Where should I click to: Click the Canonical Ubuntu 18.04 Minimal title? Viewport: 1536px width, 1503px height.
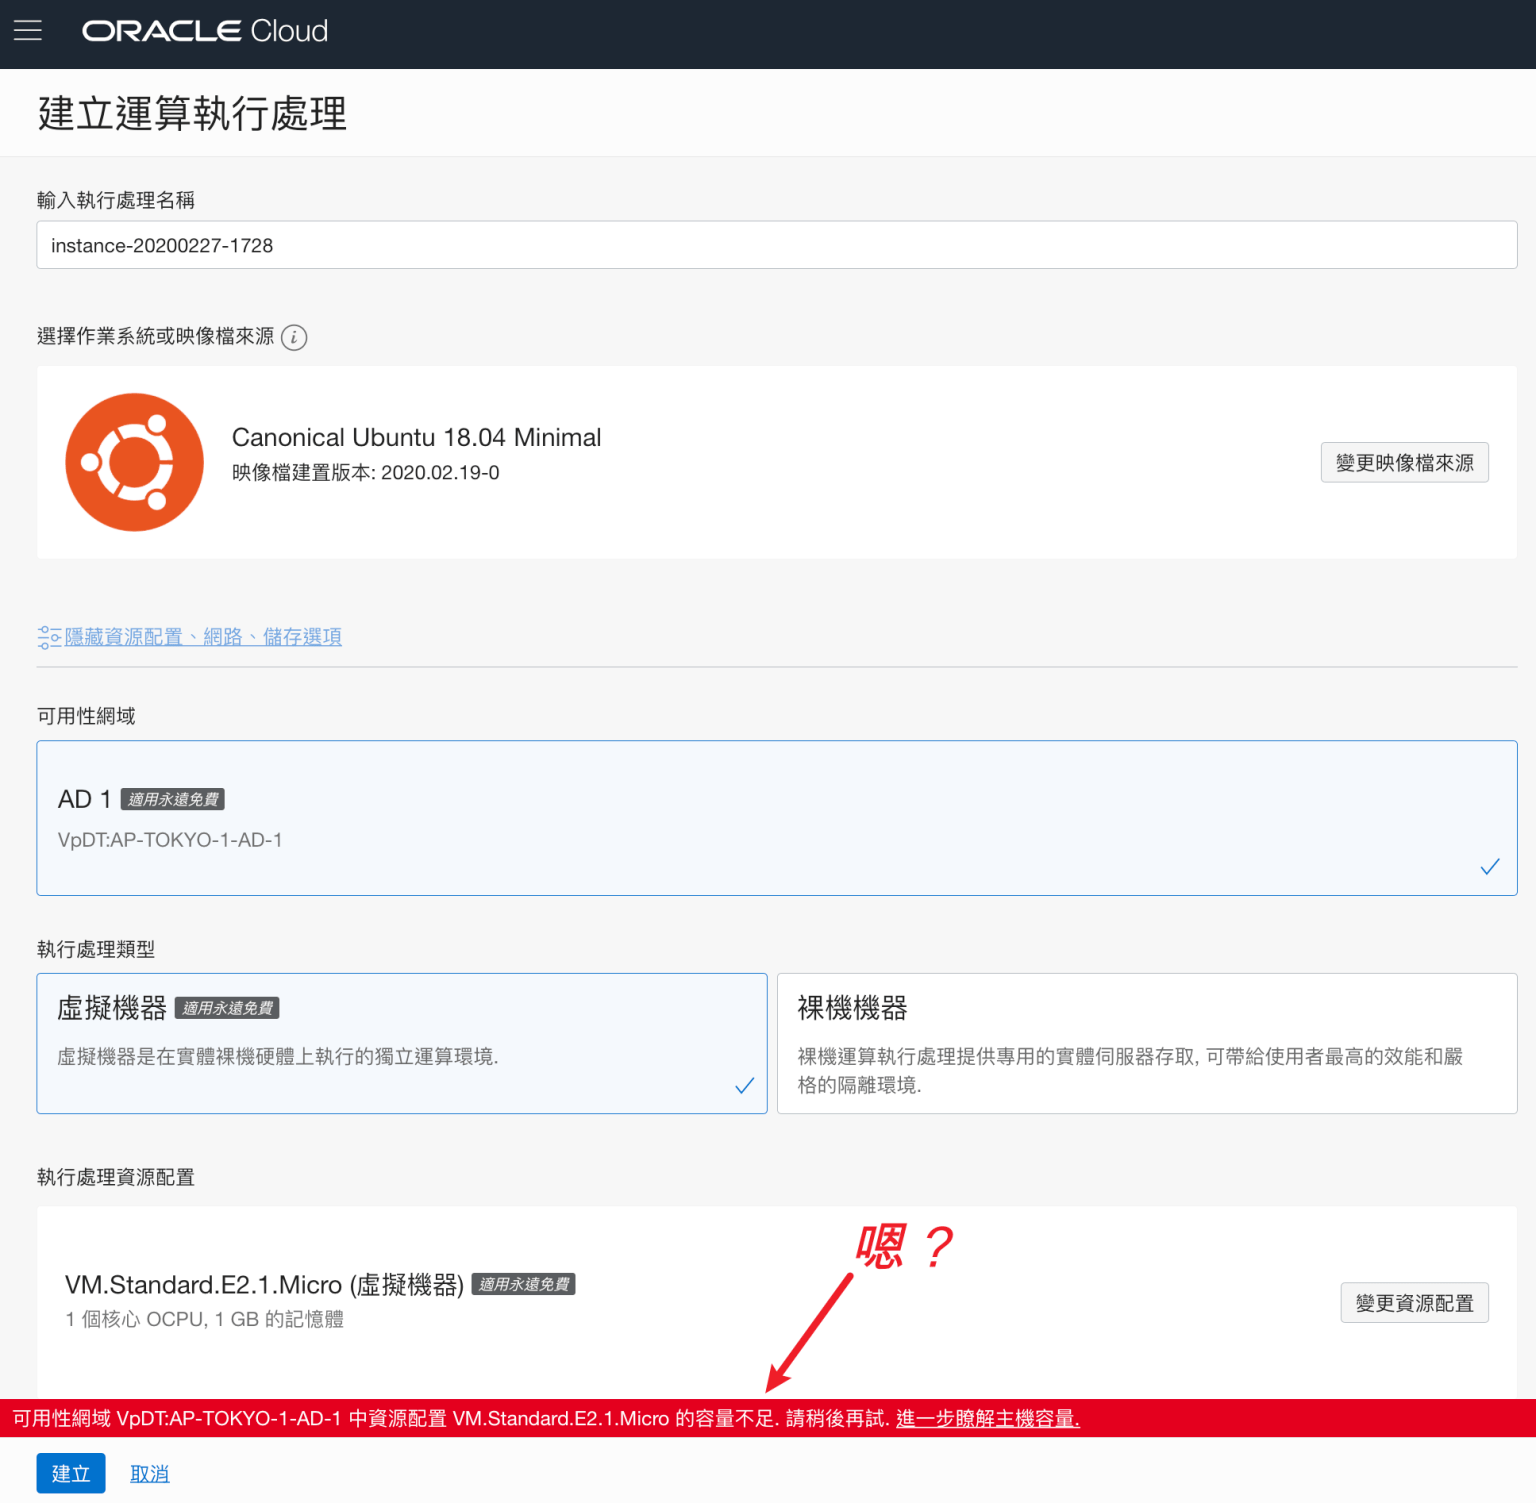tap(416, 438)
